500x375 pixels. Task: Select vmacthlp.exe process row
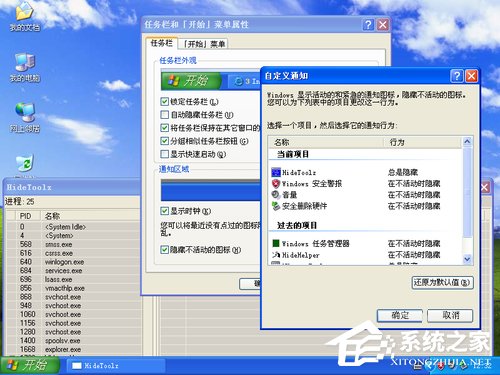coord(73,288)
